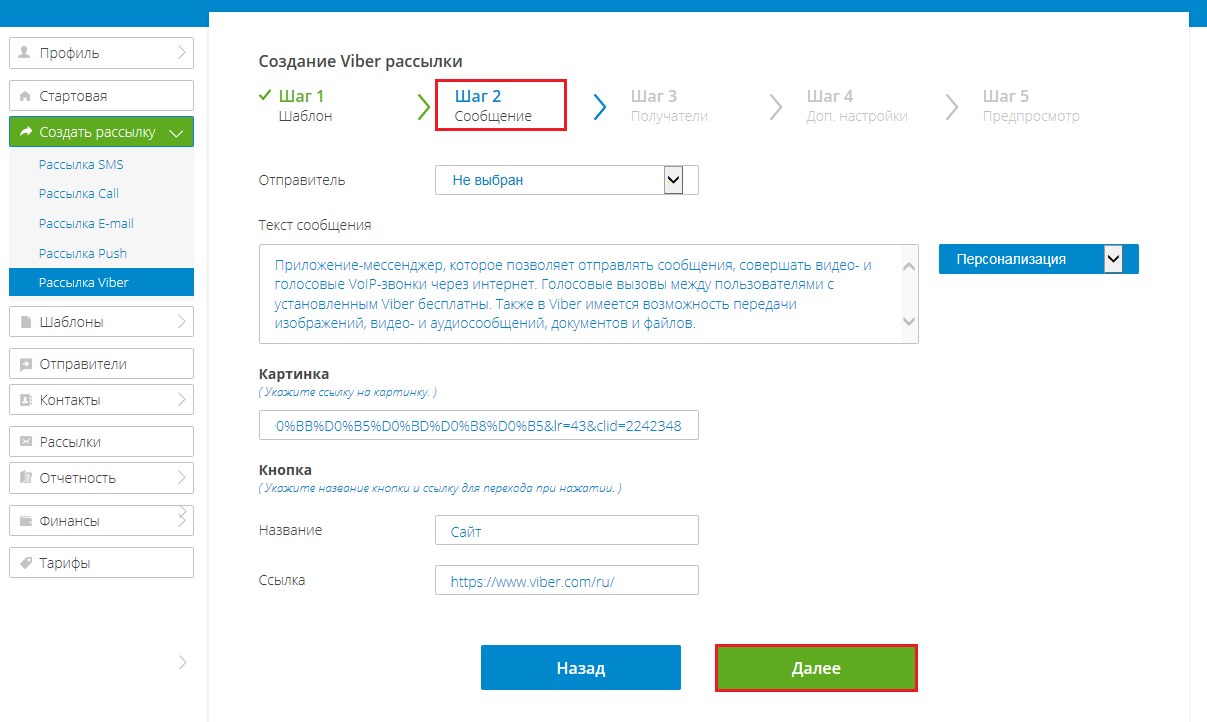Click the Отправители sidebar icon
Viewport: 1207px width, 722px height.
point(25,364)
